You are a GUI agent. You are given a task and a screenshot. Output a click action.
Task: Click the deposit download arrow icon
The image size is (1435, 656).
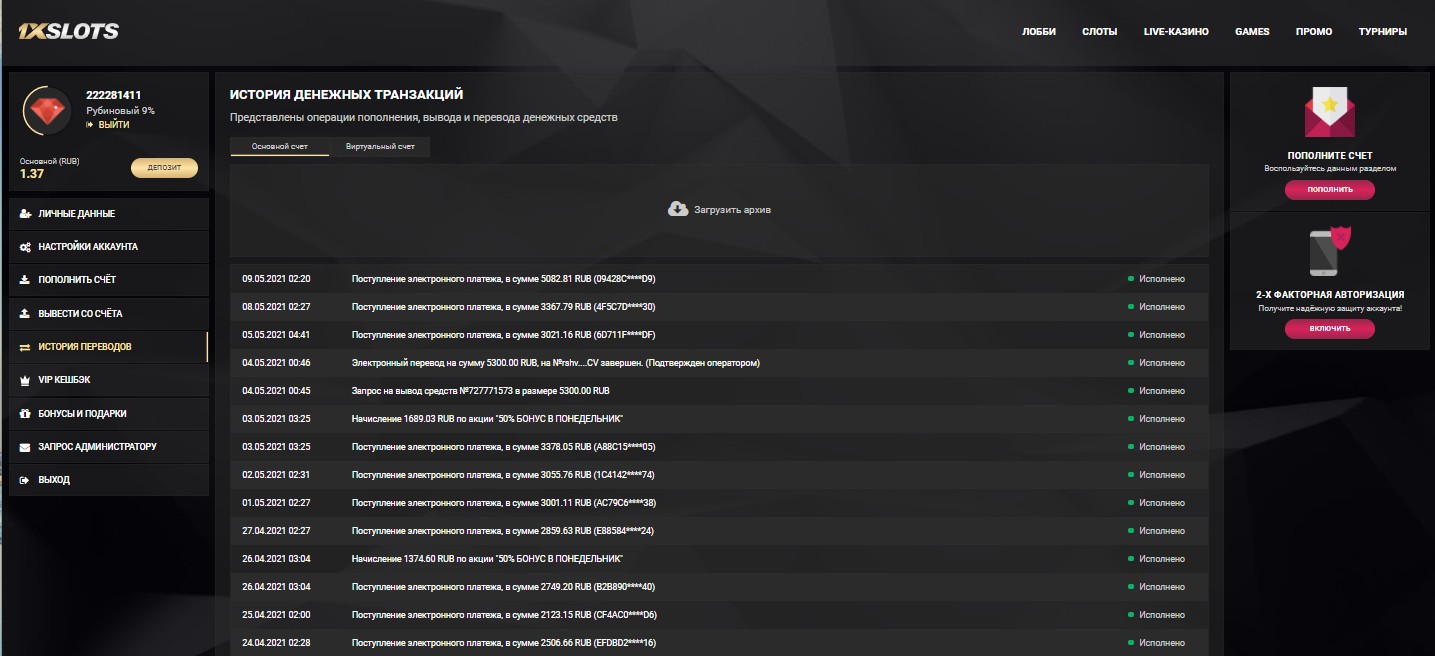25,280
